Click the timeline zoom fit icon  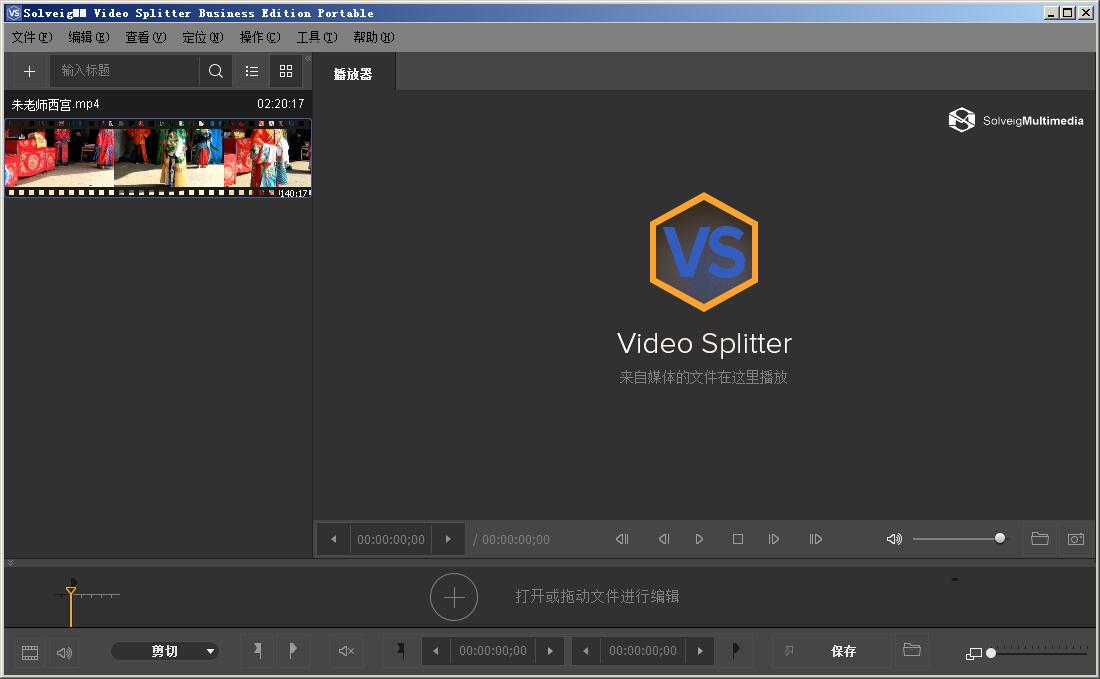tap(974, 654)
